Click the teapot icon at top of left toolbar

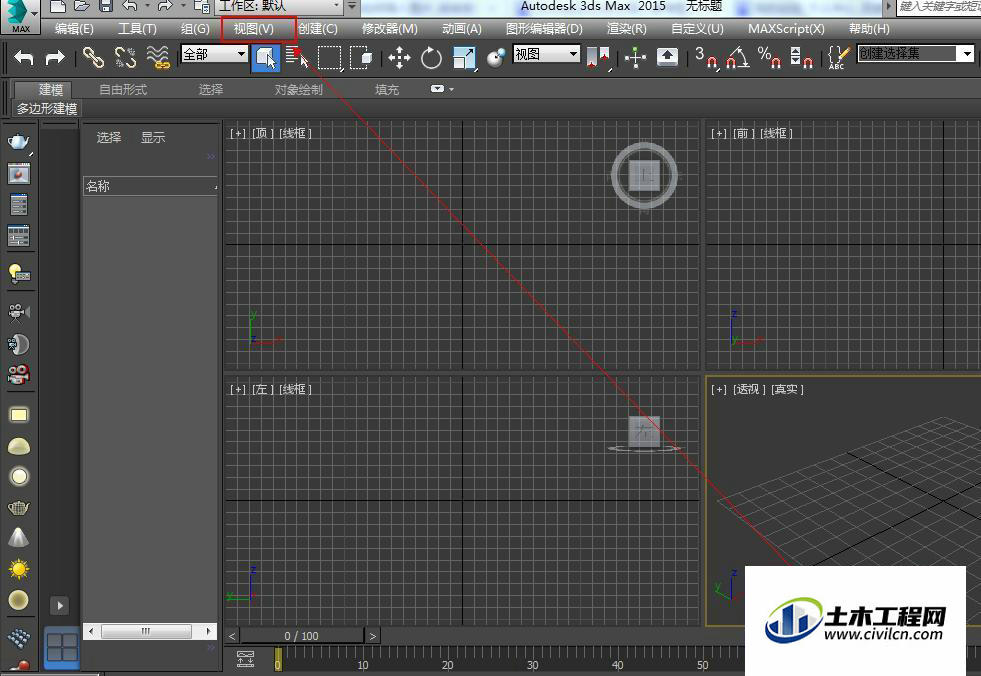[x=18, y=142]
